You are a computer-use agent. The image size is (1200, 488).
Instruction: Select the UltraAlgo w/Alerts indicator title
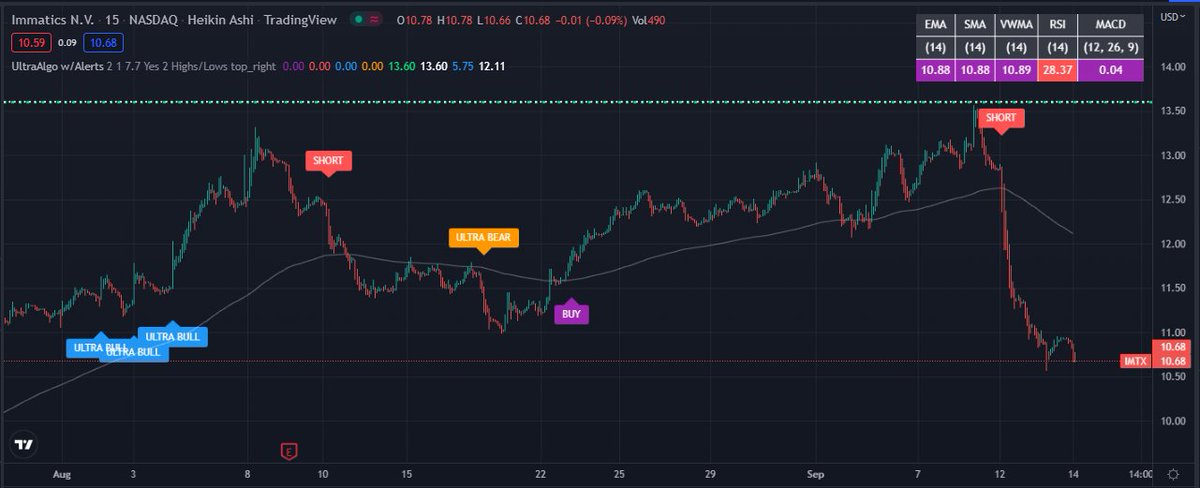[x=59, y=66]
